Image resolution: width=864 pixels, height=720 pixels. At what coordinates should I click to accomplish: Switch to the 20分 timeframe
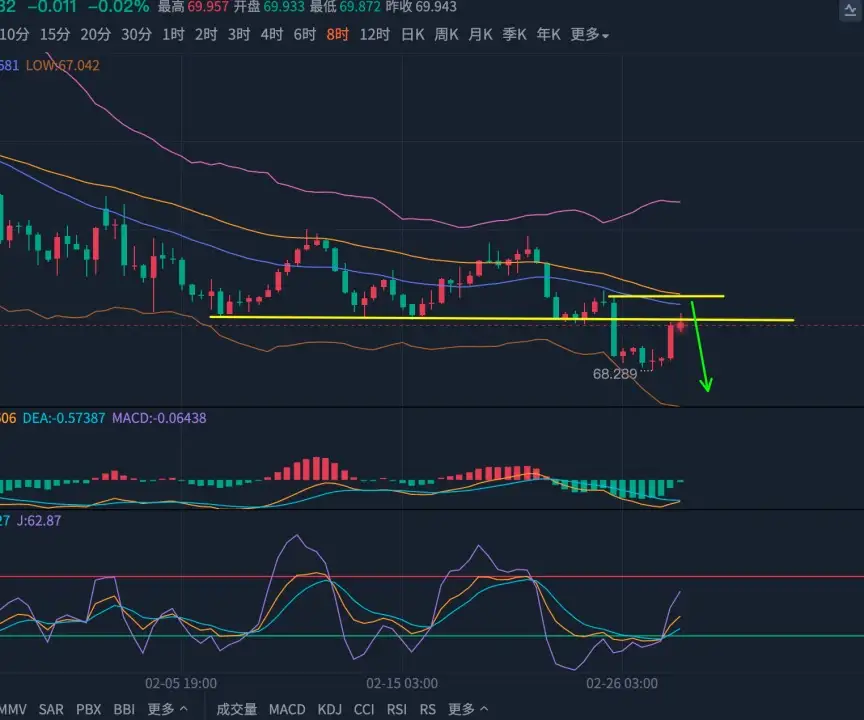pos(96,35)
